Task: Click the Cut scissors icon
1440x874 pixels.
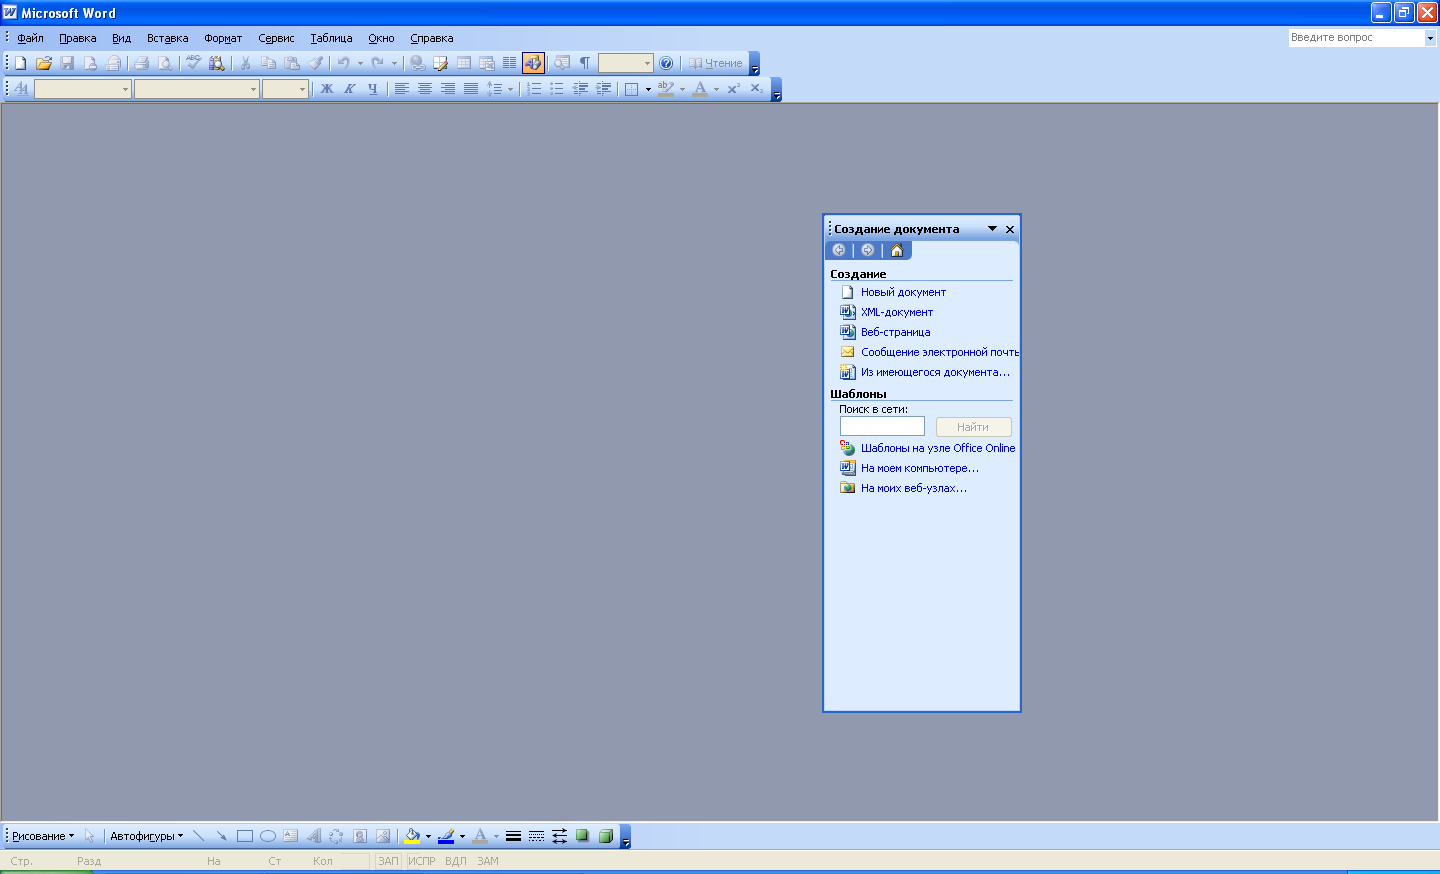Action: [x=245, y=63]
